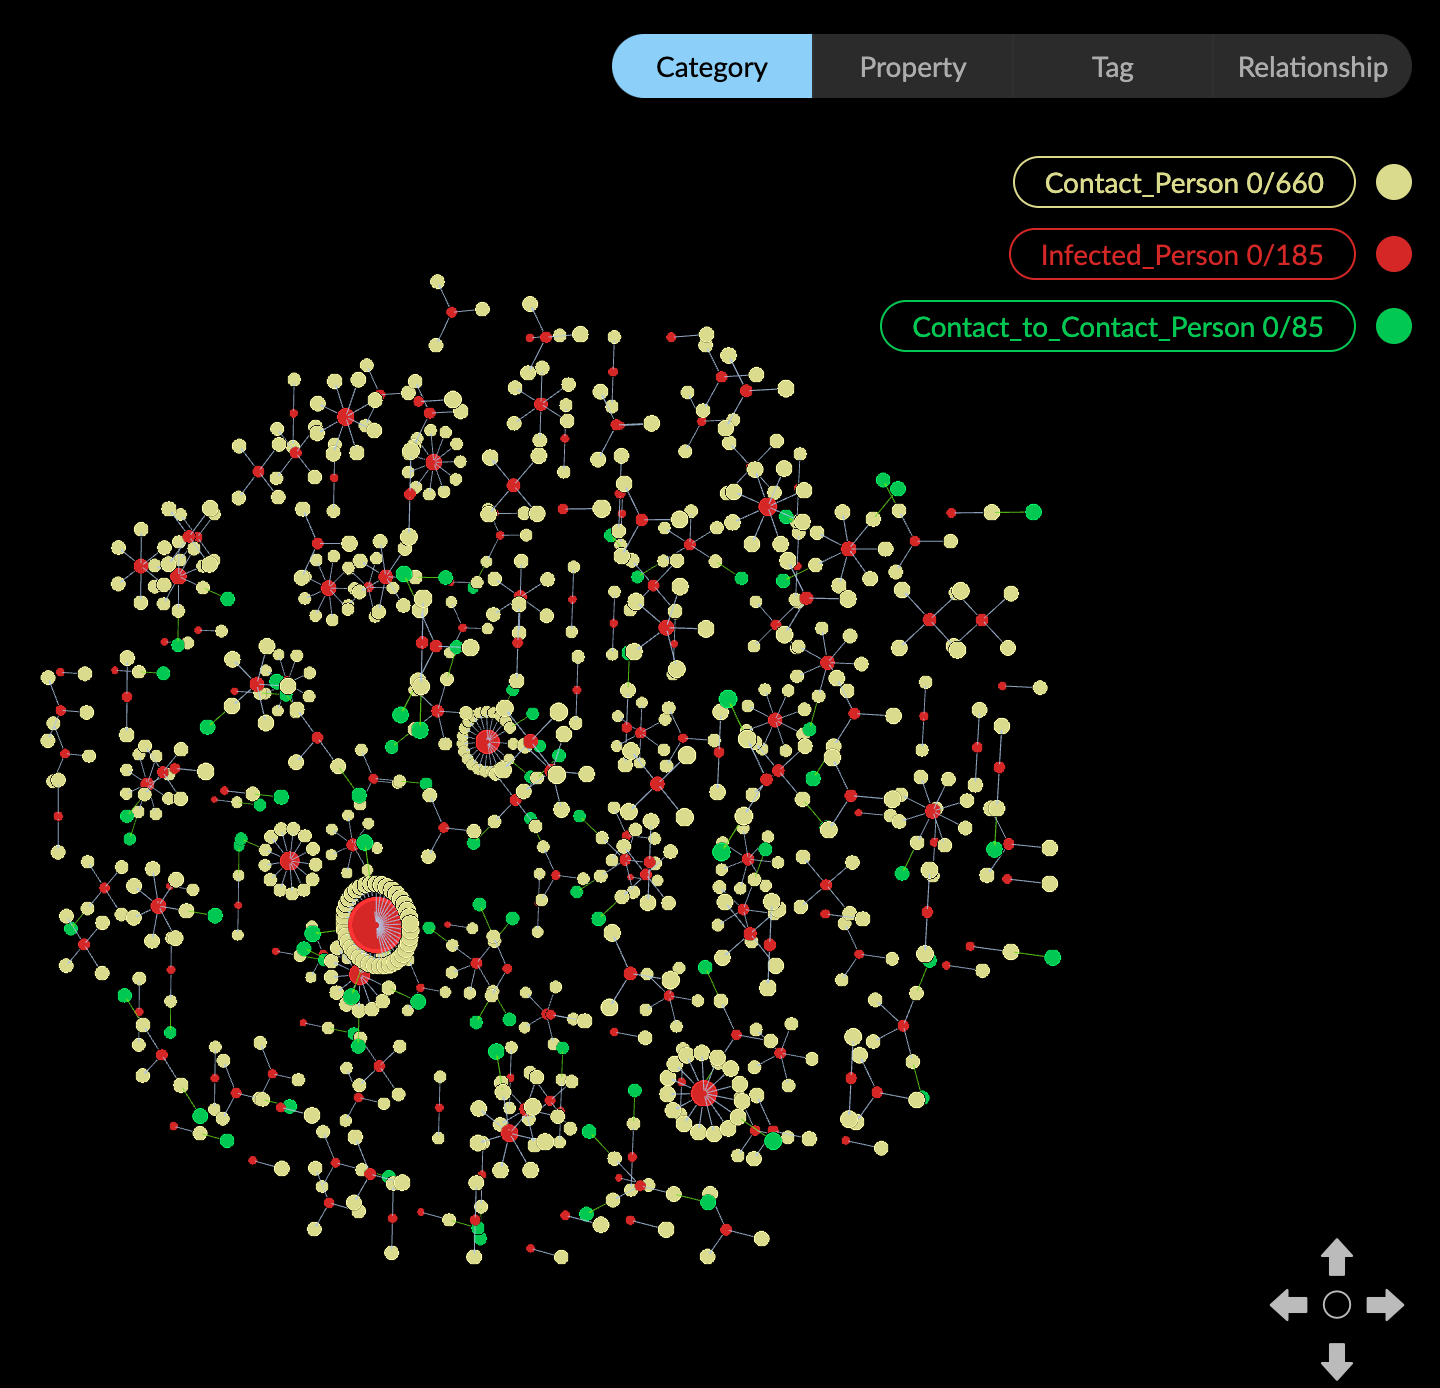This screenshot has height=1388, width=1440.
Task: Pan the graph down with the down arrow
Action: point(1337,1361)
